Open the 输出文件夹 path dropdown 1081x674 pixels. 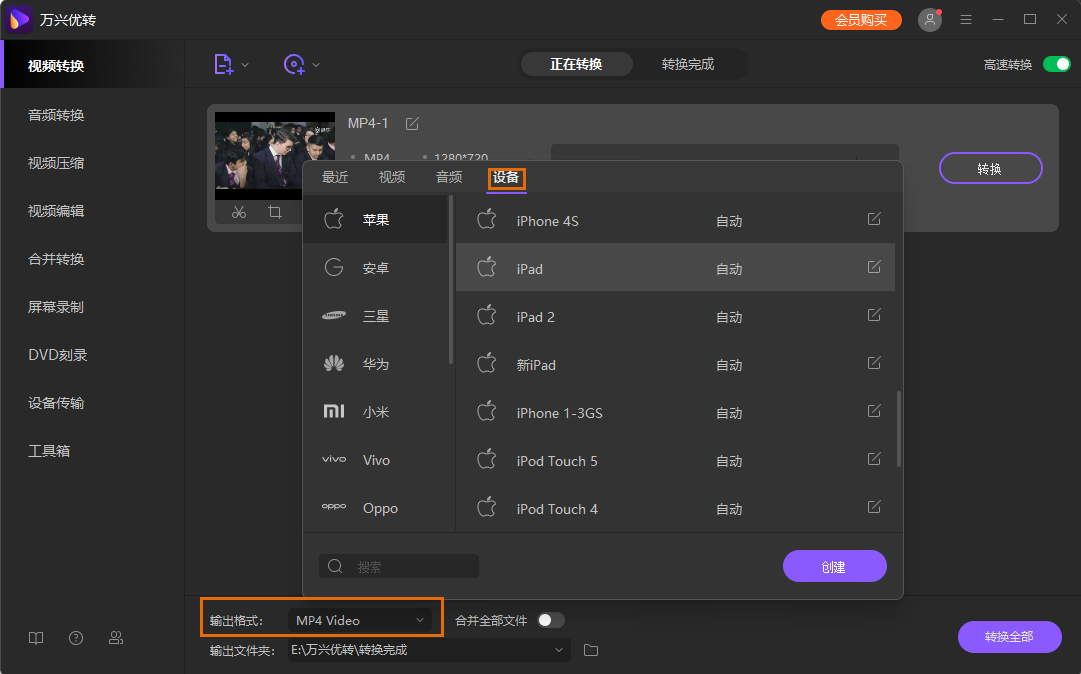point(429,650)
